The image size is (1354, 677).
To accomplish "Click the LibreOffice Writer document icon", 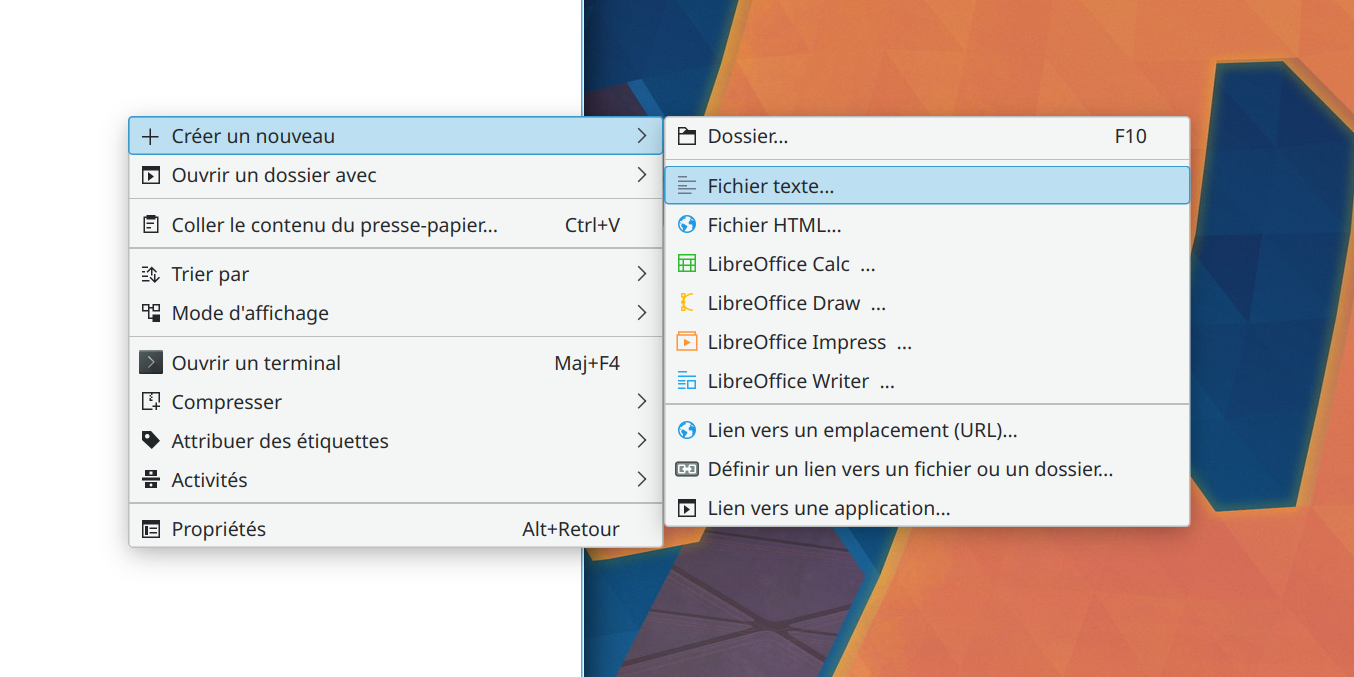I will pyautogui.click(x=686, y=381).
